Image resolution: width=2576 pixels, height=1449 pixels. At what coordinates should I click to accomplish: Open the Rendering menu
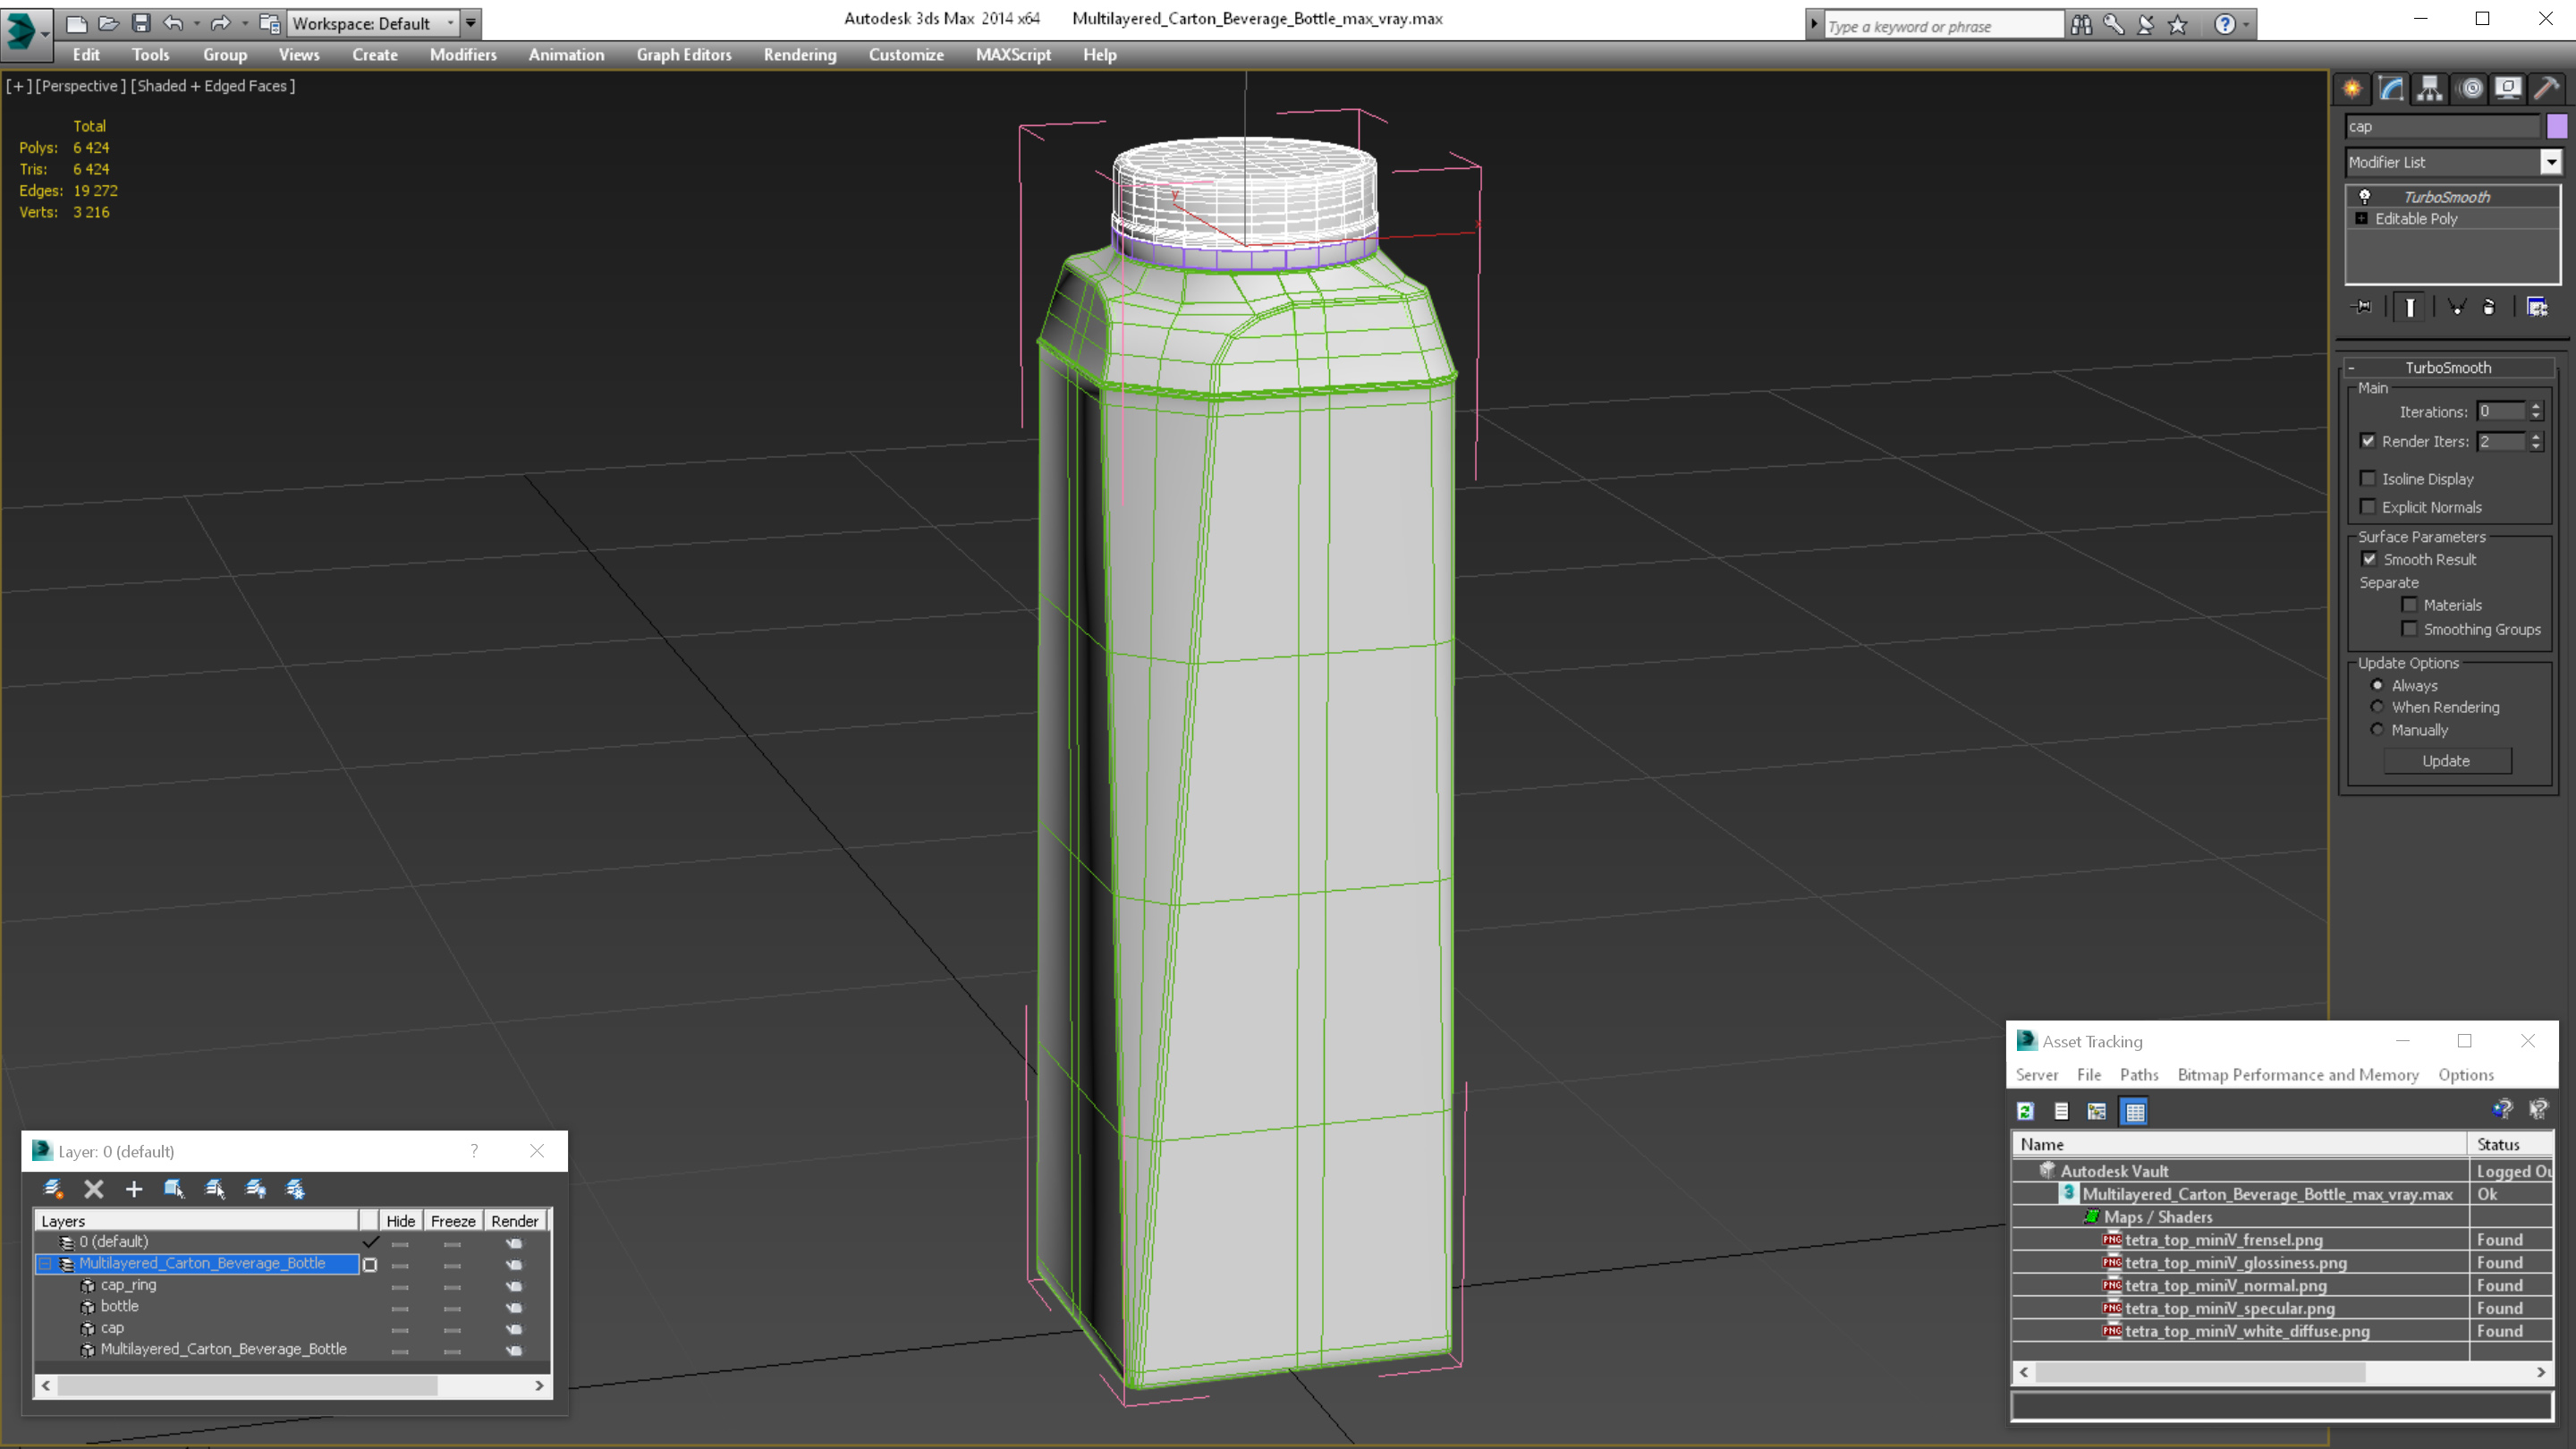click(x=799, y=55)
